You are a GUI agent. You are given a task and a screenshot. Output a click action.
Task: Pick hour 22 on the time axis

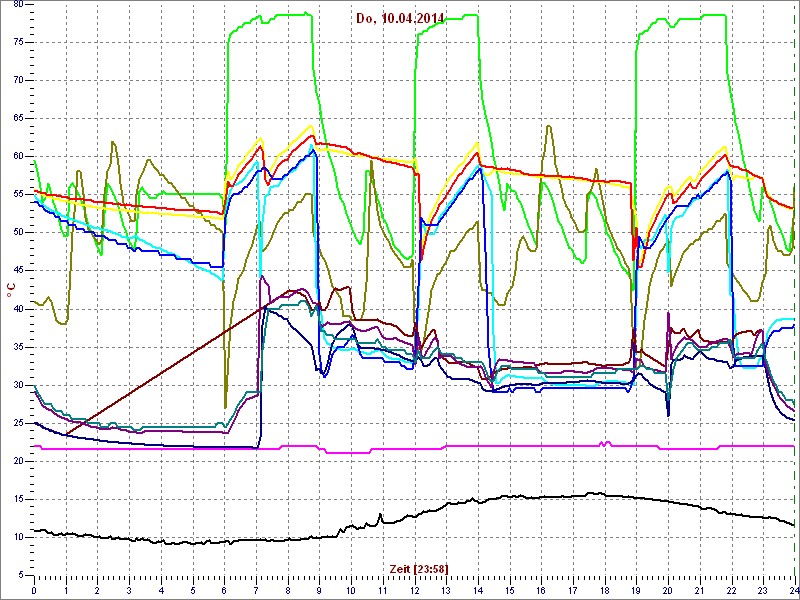tap(732, 591)
